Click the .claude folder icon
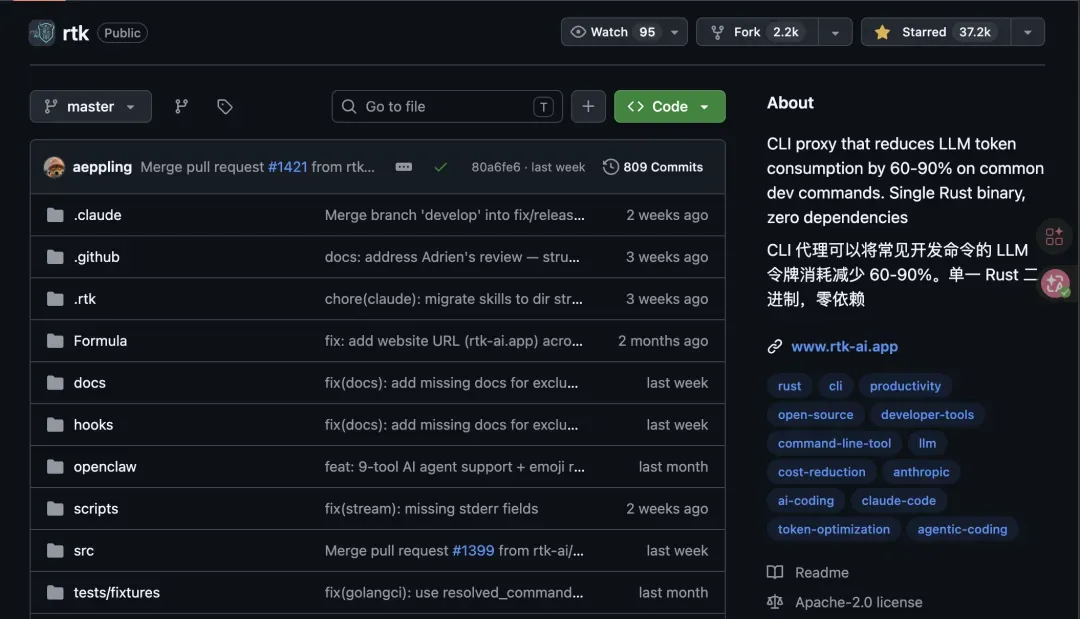The height and width of the screenshot is (619, 1080). (x=55, y=216)
